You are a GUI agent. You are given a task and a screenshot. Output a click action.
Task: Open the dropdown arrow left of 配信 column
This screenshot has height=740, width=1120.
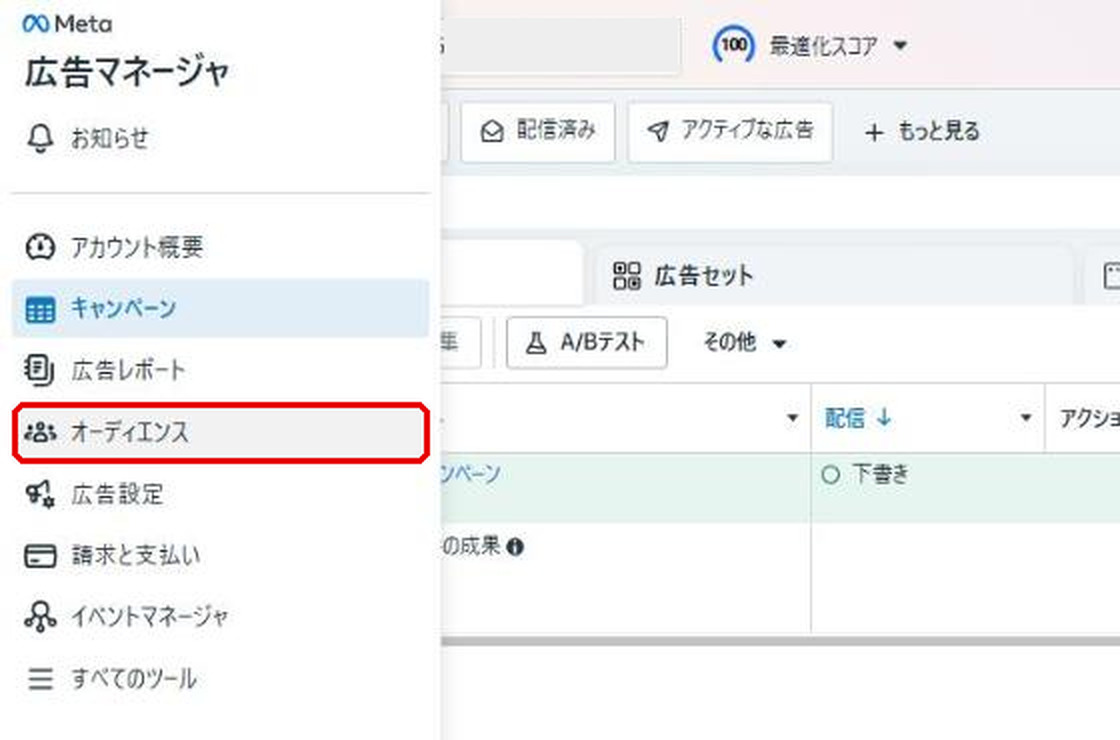click(x=792, y=418)
